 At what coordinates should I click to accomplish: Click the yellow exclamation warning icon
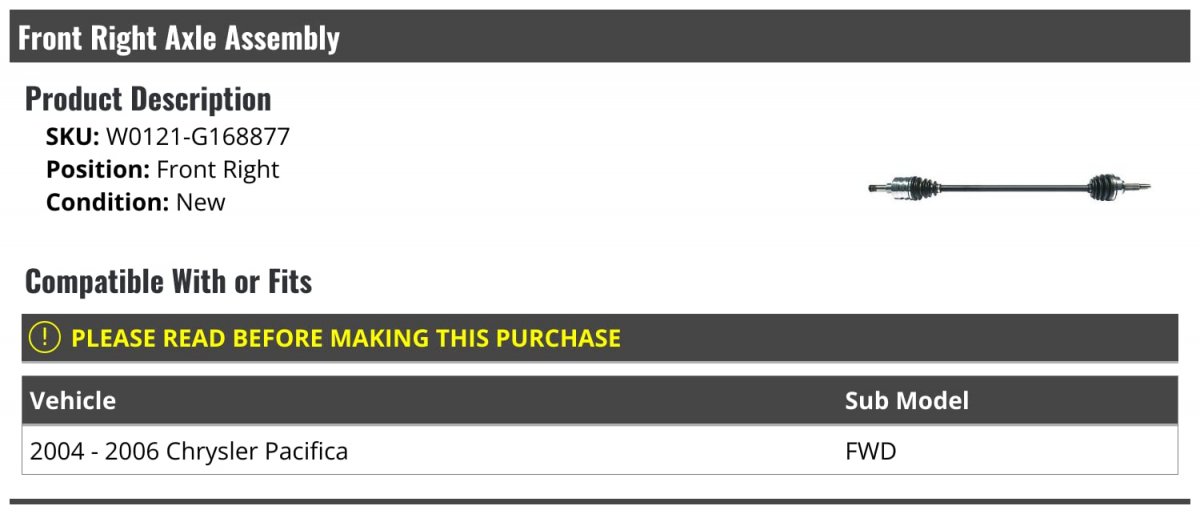click(45, 338)
